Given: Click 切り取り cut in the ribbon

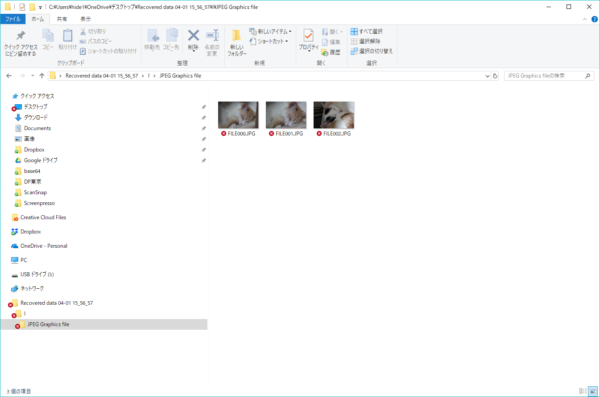Looking at the screenshot, I should click(93, 31).
